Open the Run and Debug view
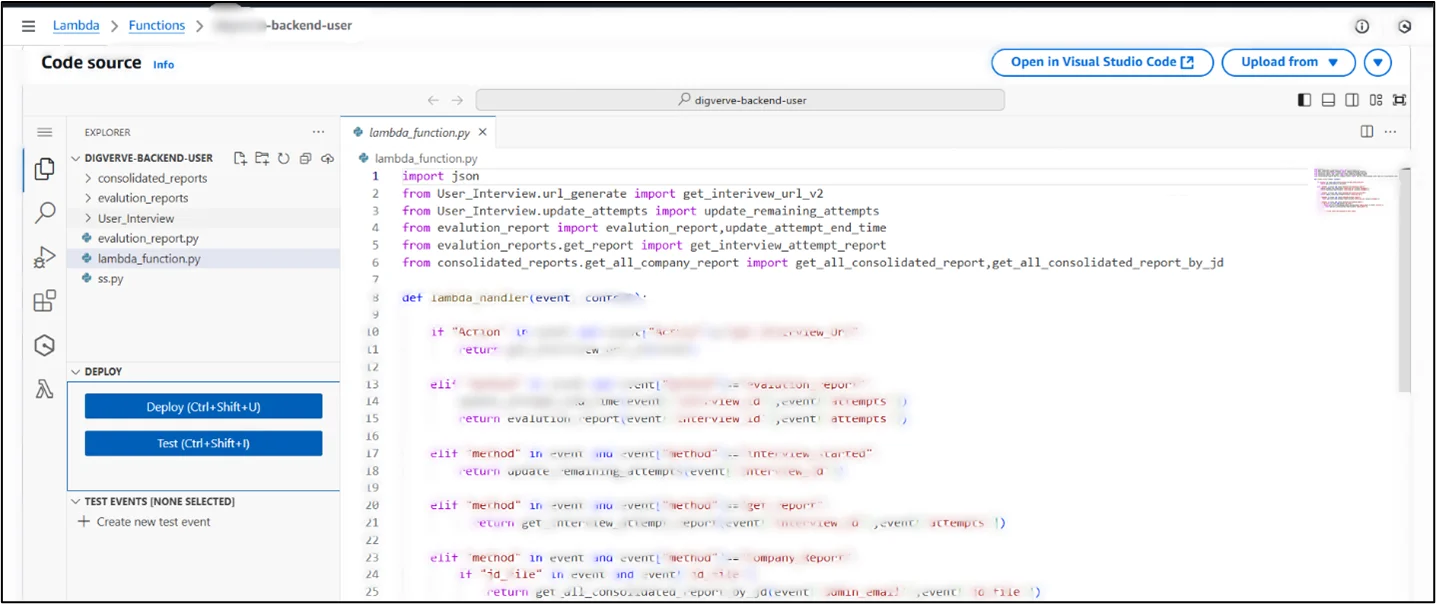1436x604 pixels. click(x=44, y=258)
